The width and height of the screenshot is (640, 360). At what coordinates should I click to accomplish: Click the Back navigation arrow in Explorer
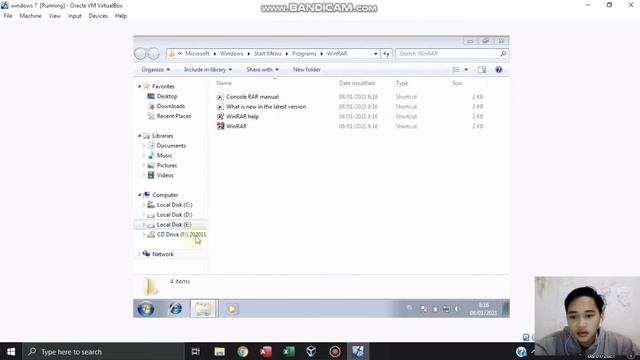(x=140, y=53)
